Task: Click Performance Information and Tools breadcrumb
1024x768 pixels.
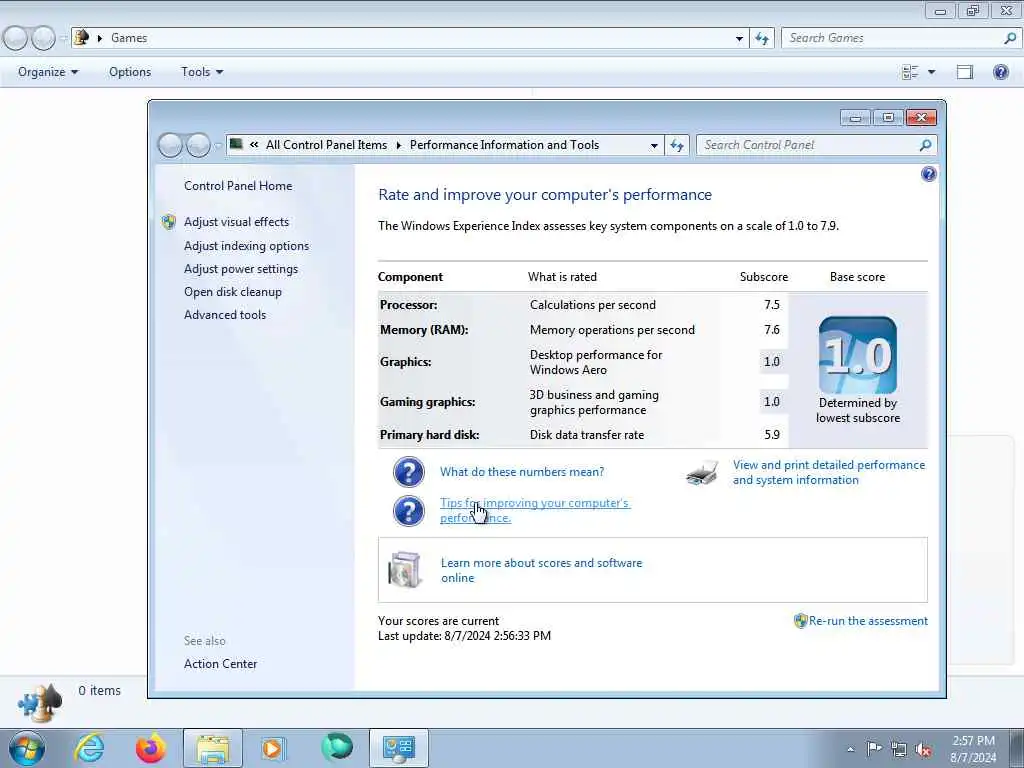Action: coord(504,145)
